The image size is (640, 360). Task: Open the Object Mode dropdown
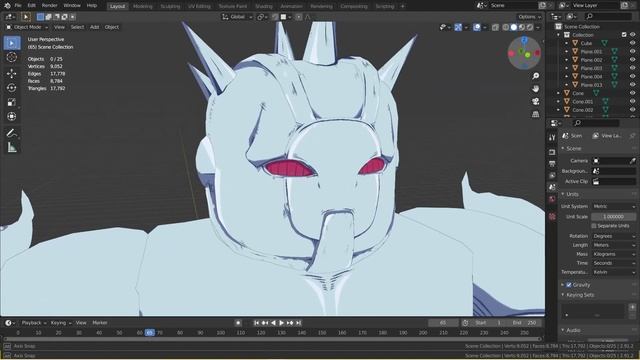point(27,27)
